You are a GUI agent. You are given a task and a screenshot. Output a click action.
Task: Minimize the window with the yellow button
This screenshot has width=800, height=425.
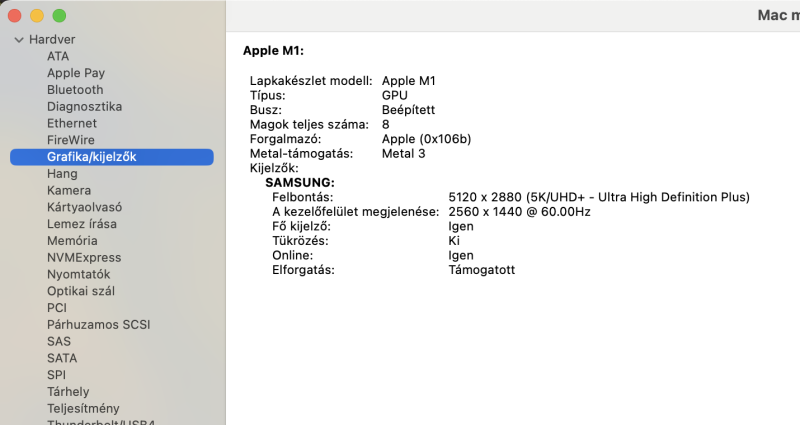click(37, 16)
